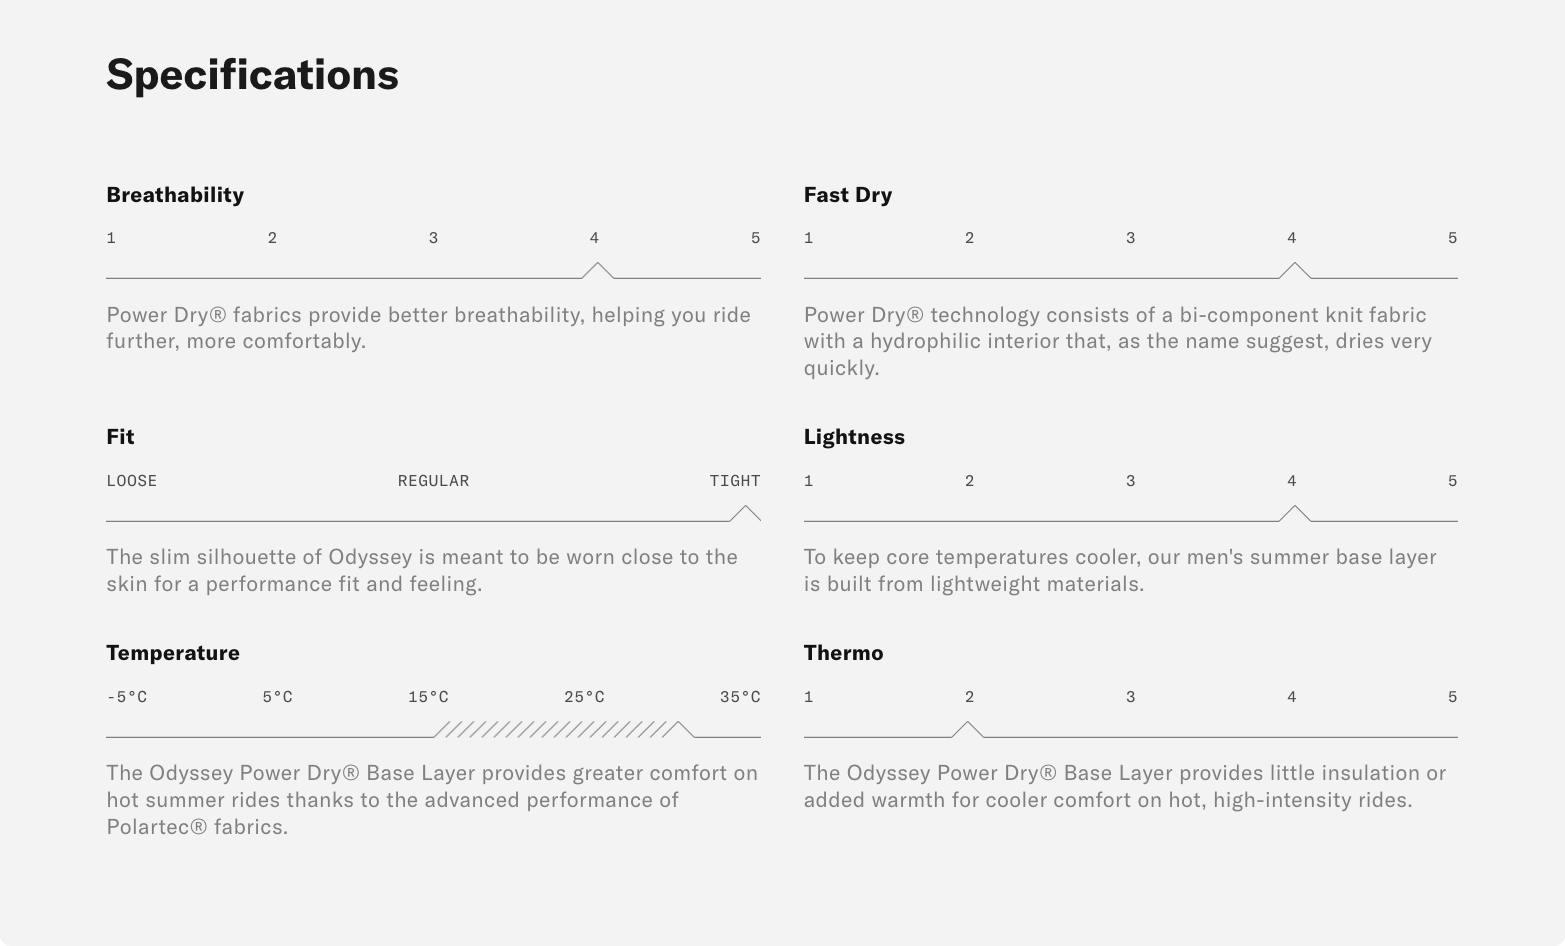
Task: Click number 3 on the Lightness scale
Action: 1130,481
